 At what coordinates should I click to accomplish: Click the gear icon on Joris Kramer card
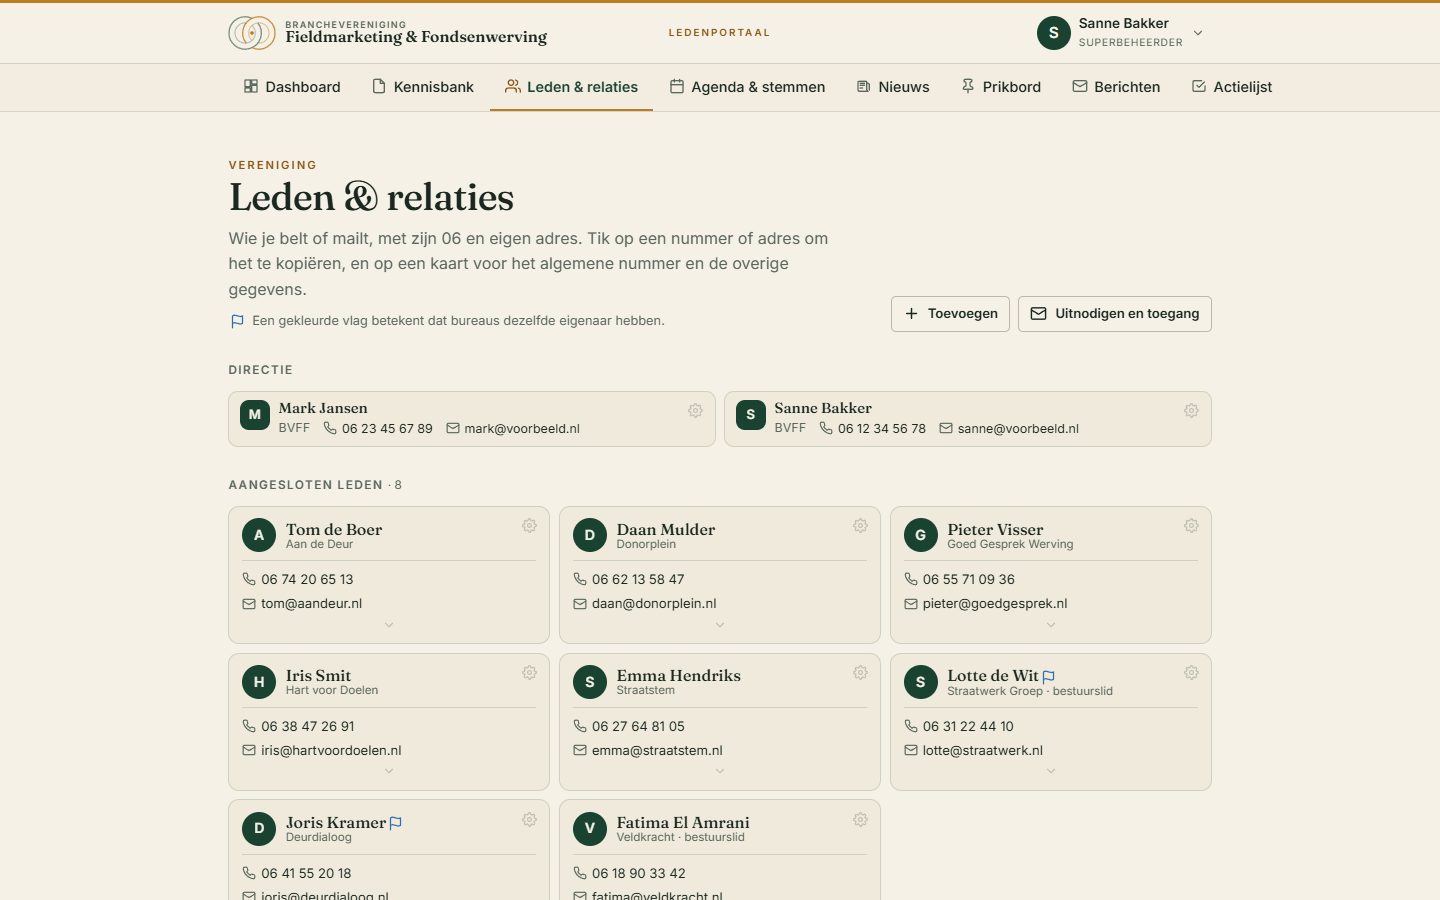[x=529, y=820]
